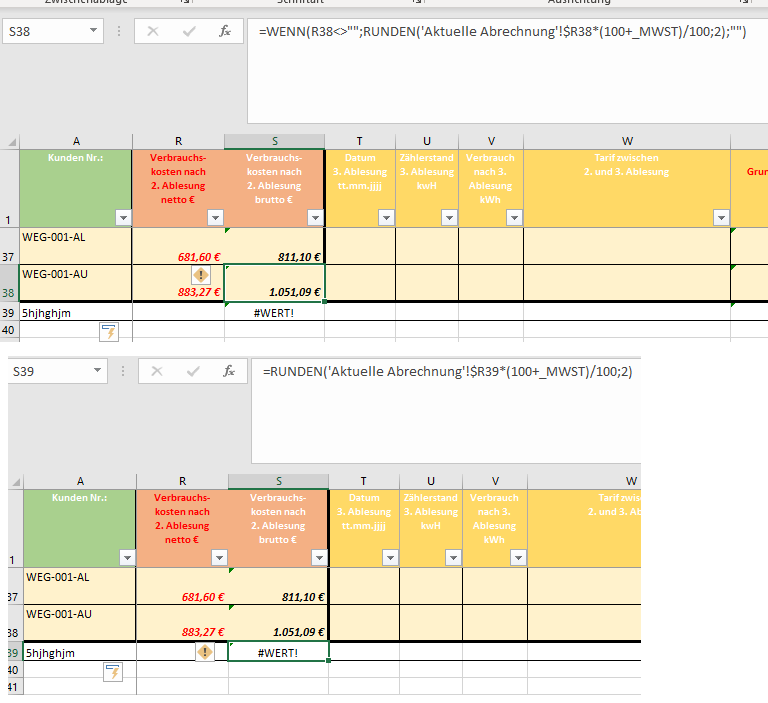Select column header U in the S38 view
This screenshot has width=768, height=703.
click(427, 142)
